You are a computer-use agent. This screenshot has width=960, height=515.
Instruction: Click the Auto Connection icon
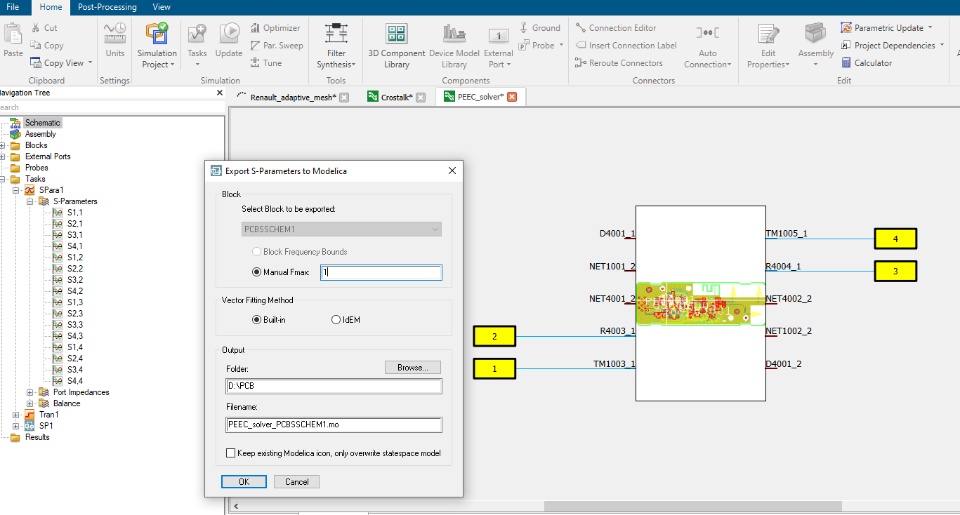708,34
